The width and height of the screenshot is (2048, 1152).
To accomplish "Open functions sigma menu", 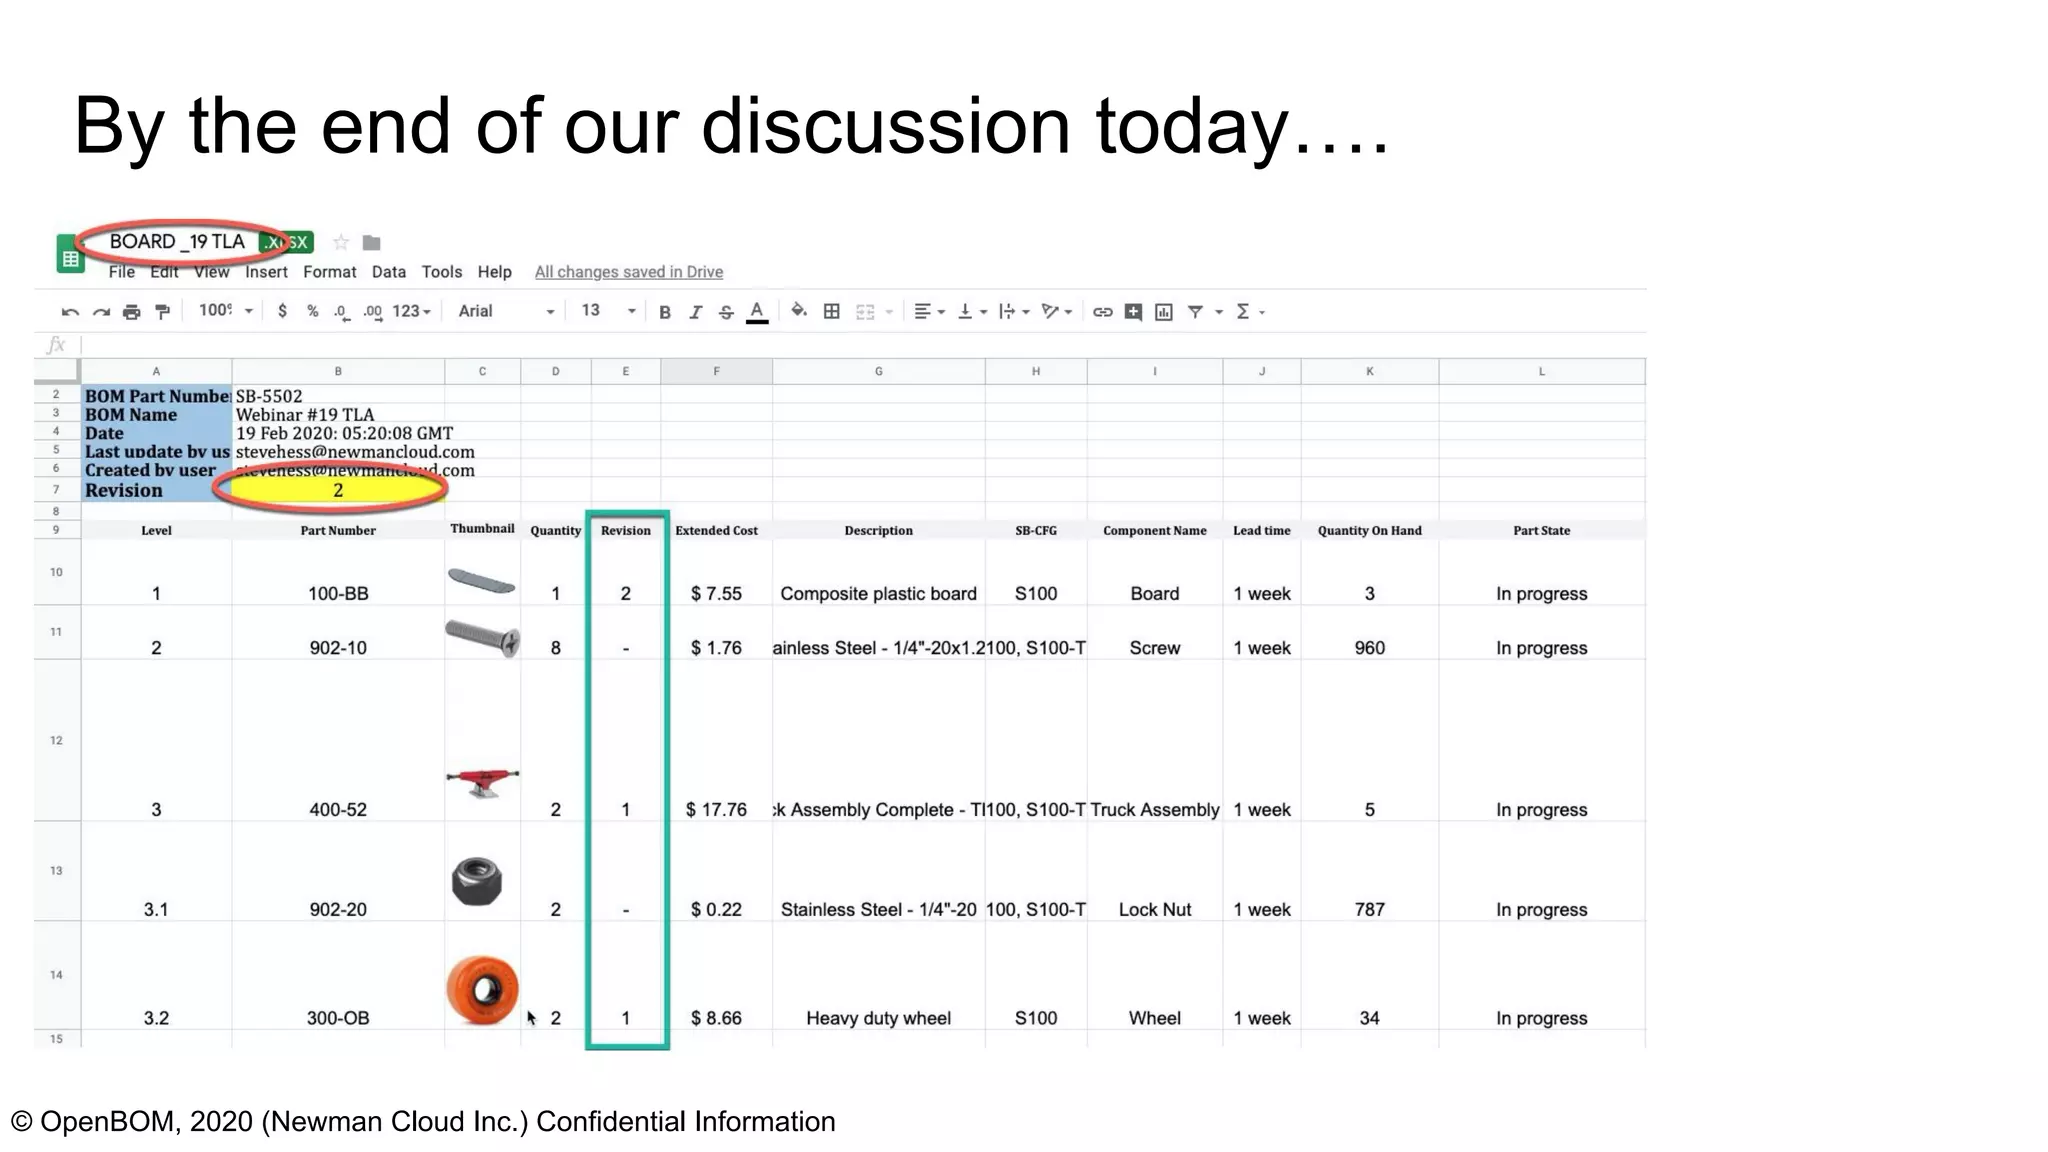I will click(x=1250, y=312).
